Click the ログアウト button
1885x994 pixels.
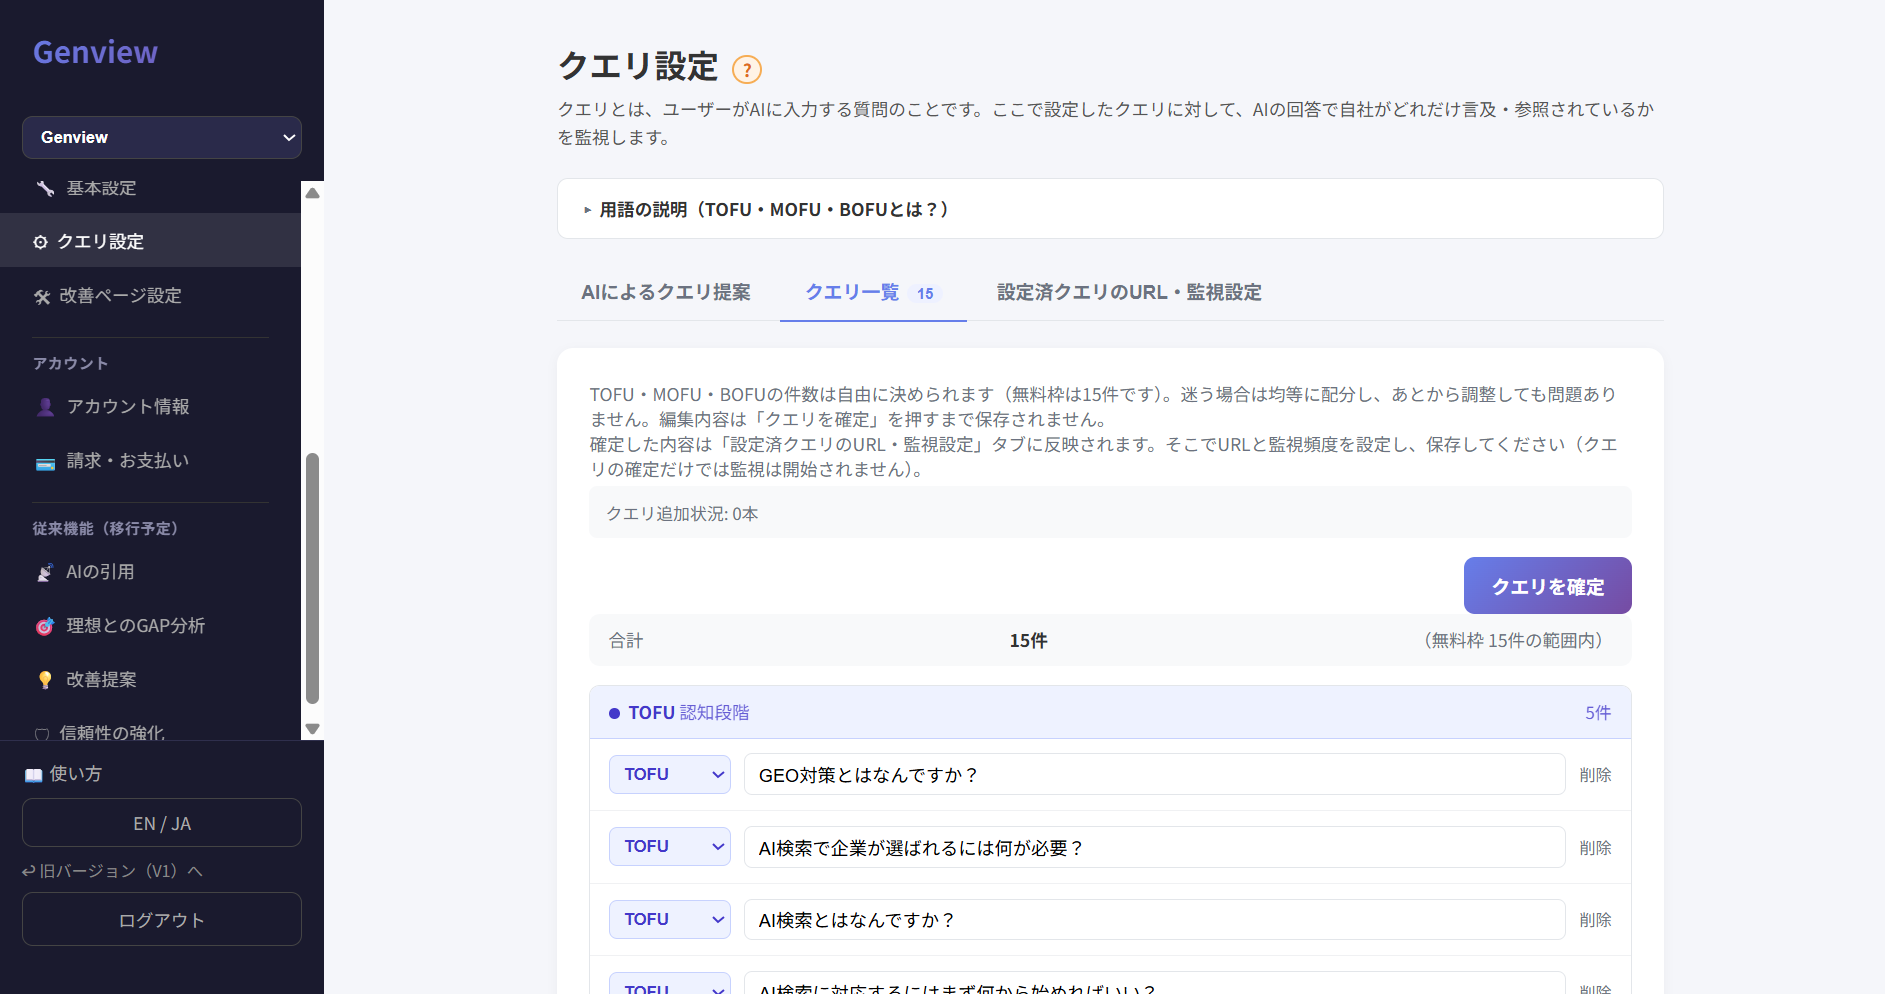pyautogui.click(x=162, y=919)
